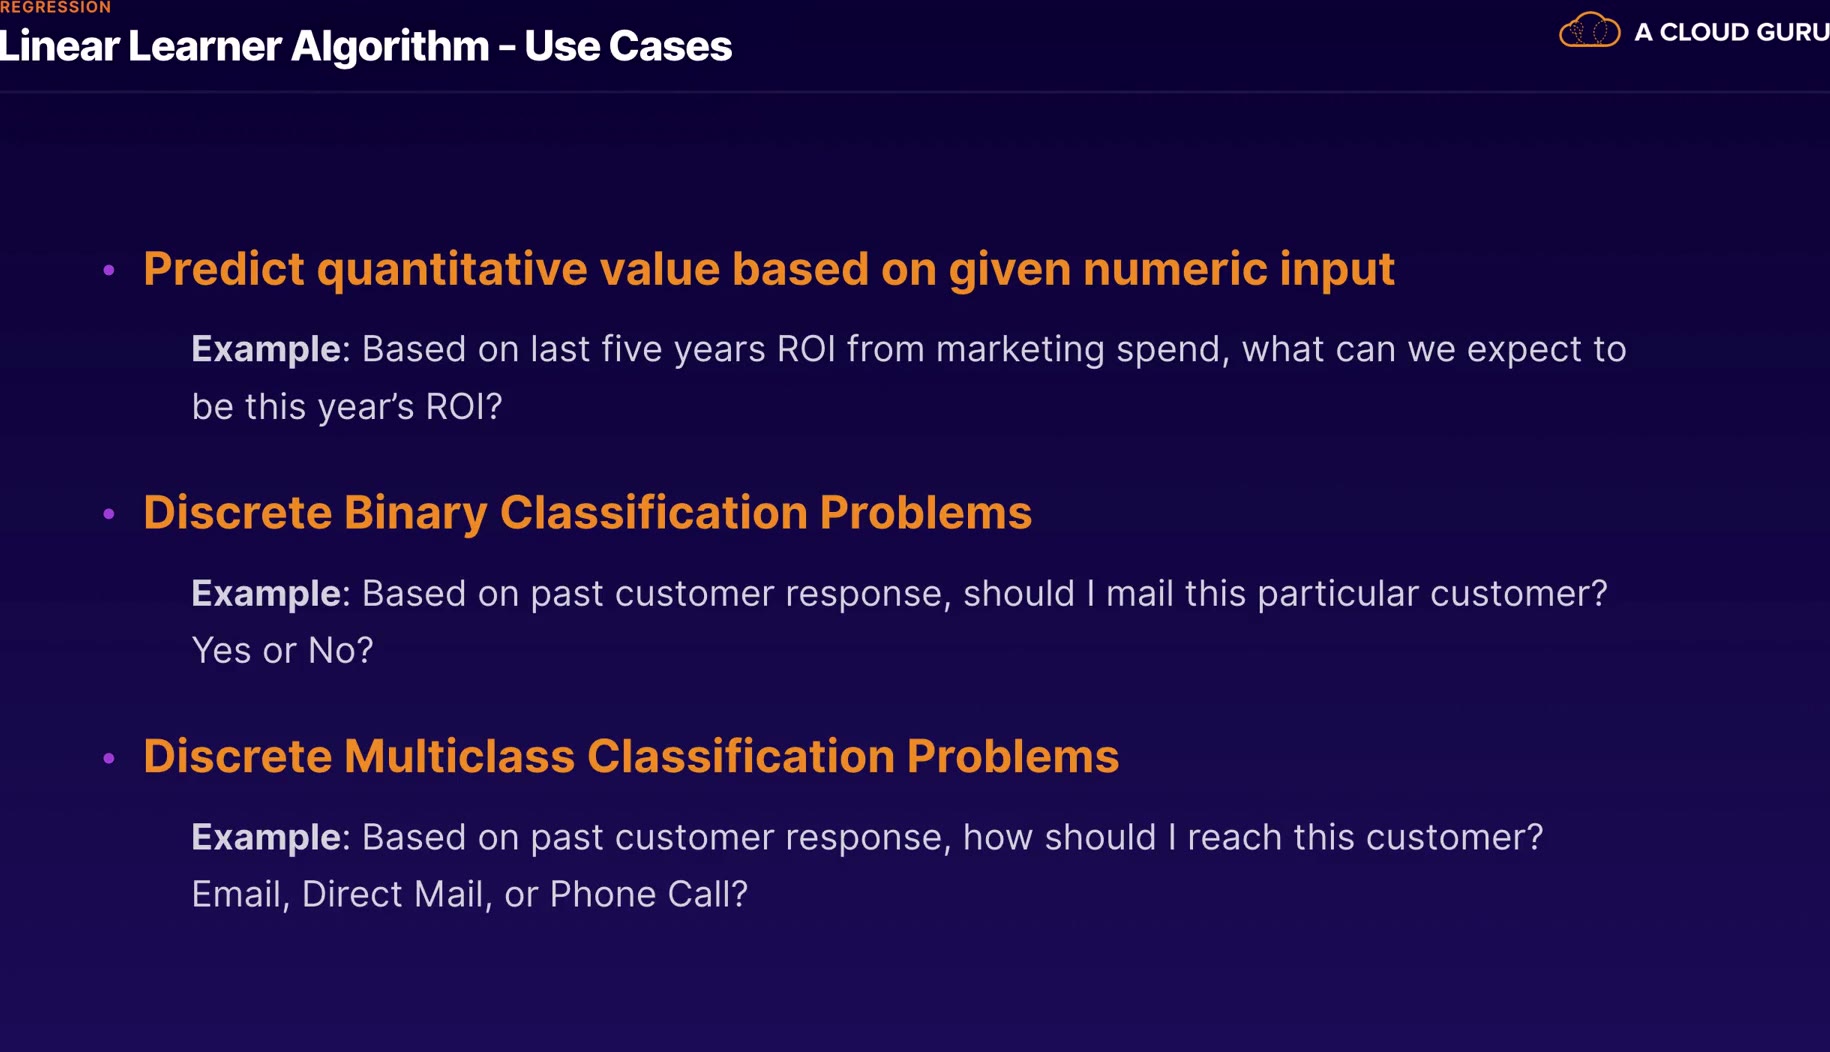Screen dimensions: 1830x1052
Task: Click the bullet beside "Discrete Binary Classification Problems"
Action: [x=109, y=514]
